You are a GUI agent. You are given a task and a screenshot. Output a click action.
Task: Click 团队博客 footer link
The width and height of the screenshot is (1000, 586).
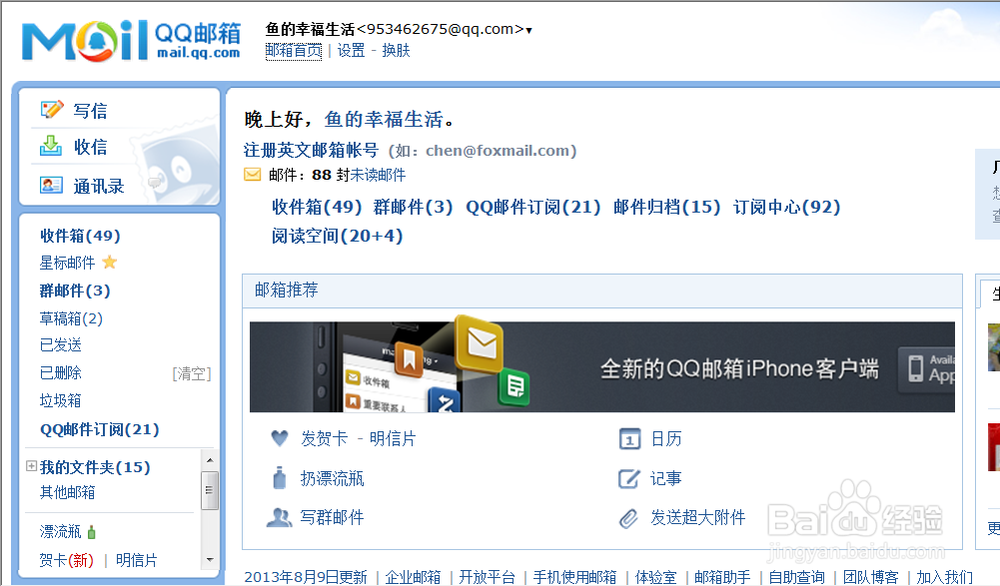click(871, 577)
